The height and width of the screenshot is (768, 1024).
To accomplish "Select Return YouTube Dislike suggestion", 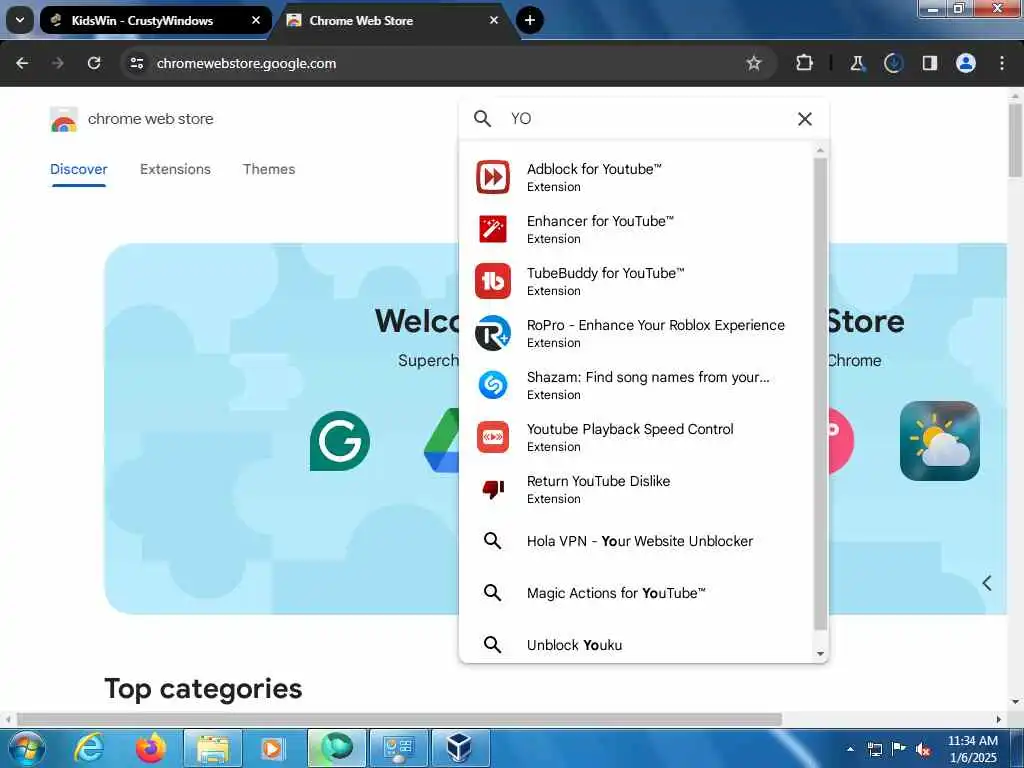I will click(637, 489).
